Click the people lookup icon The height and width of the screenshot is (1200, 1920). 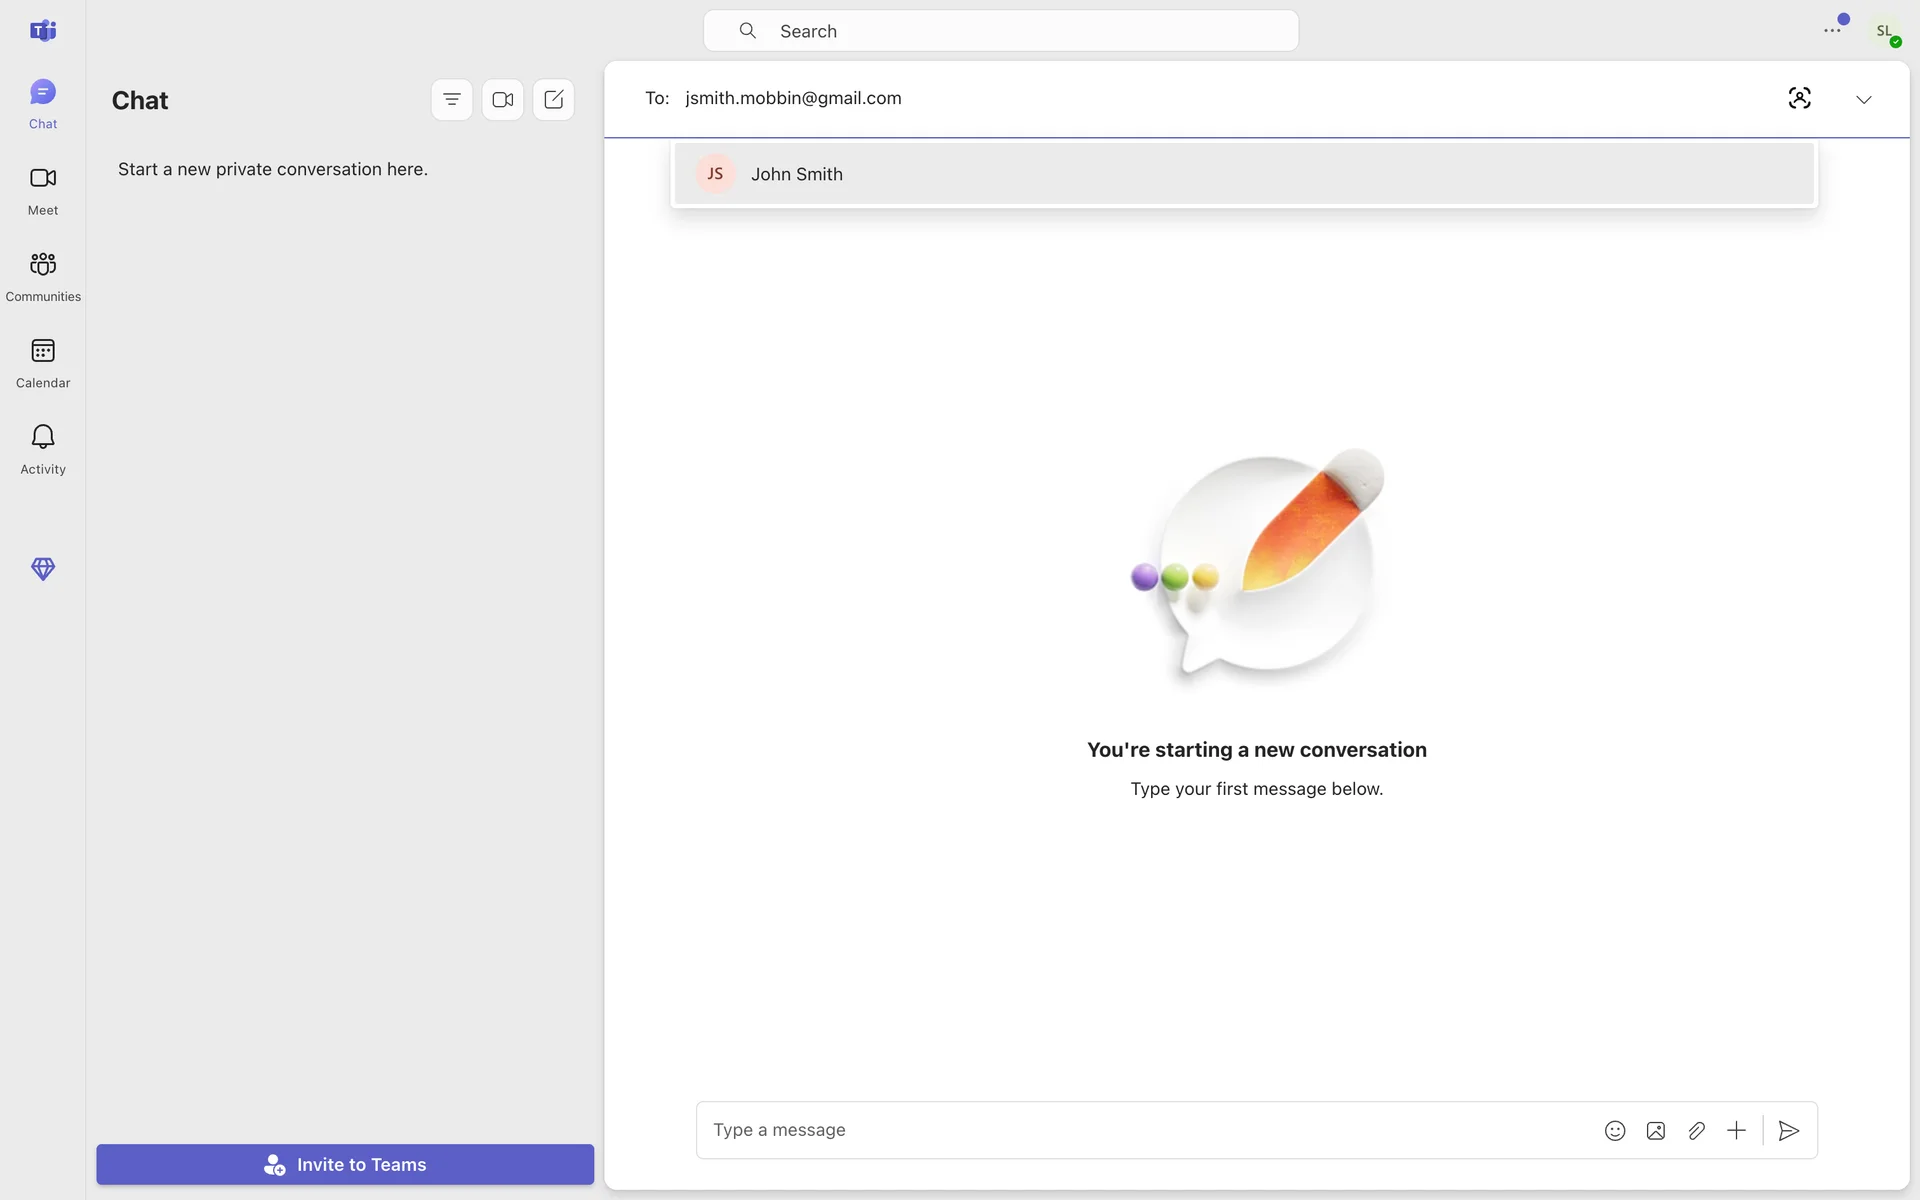1799,98
